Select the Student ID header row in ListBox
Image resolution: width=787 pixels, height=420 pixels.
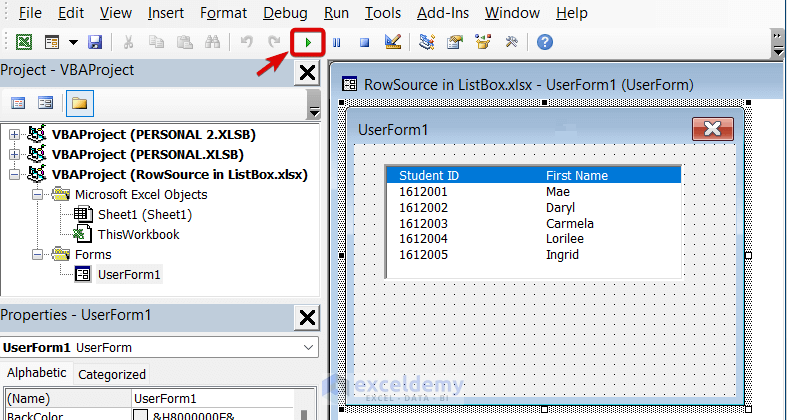(535, 176)
